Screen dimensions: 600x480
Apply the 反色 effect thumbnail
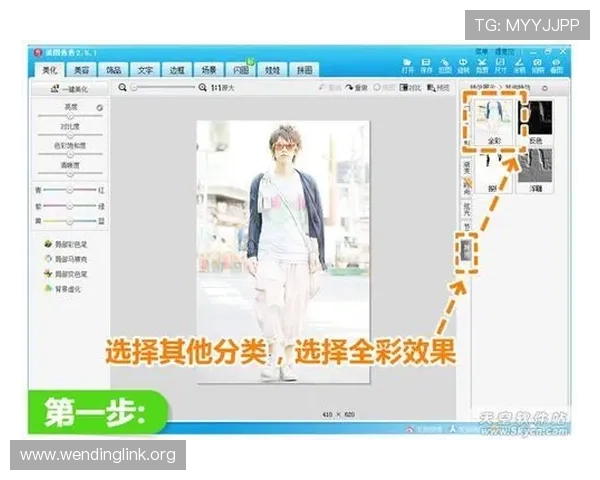[x=535, y=122]
